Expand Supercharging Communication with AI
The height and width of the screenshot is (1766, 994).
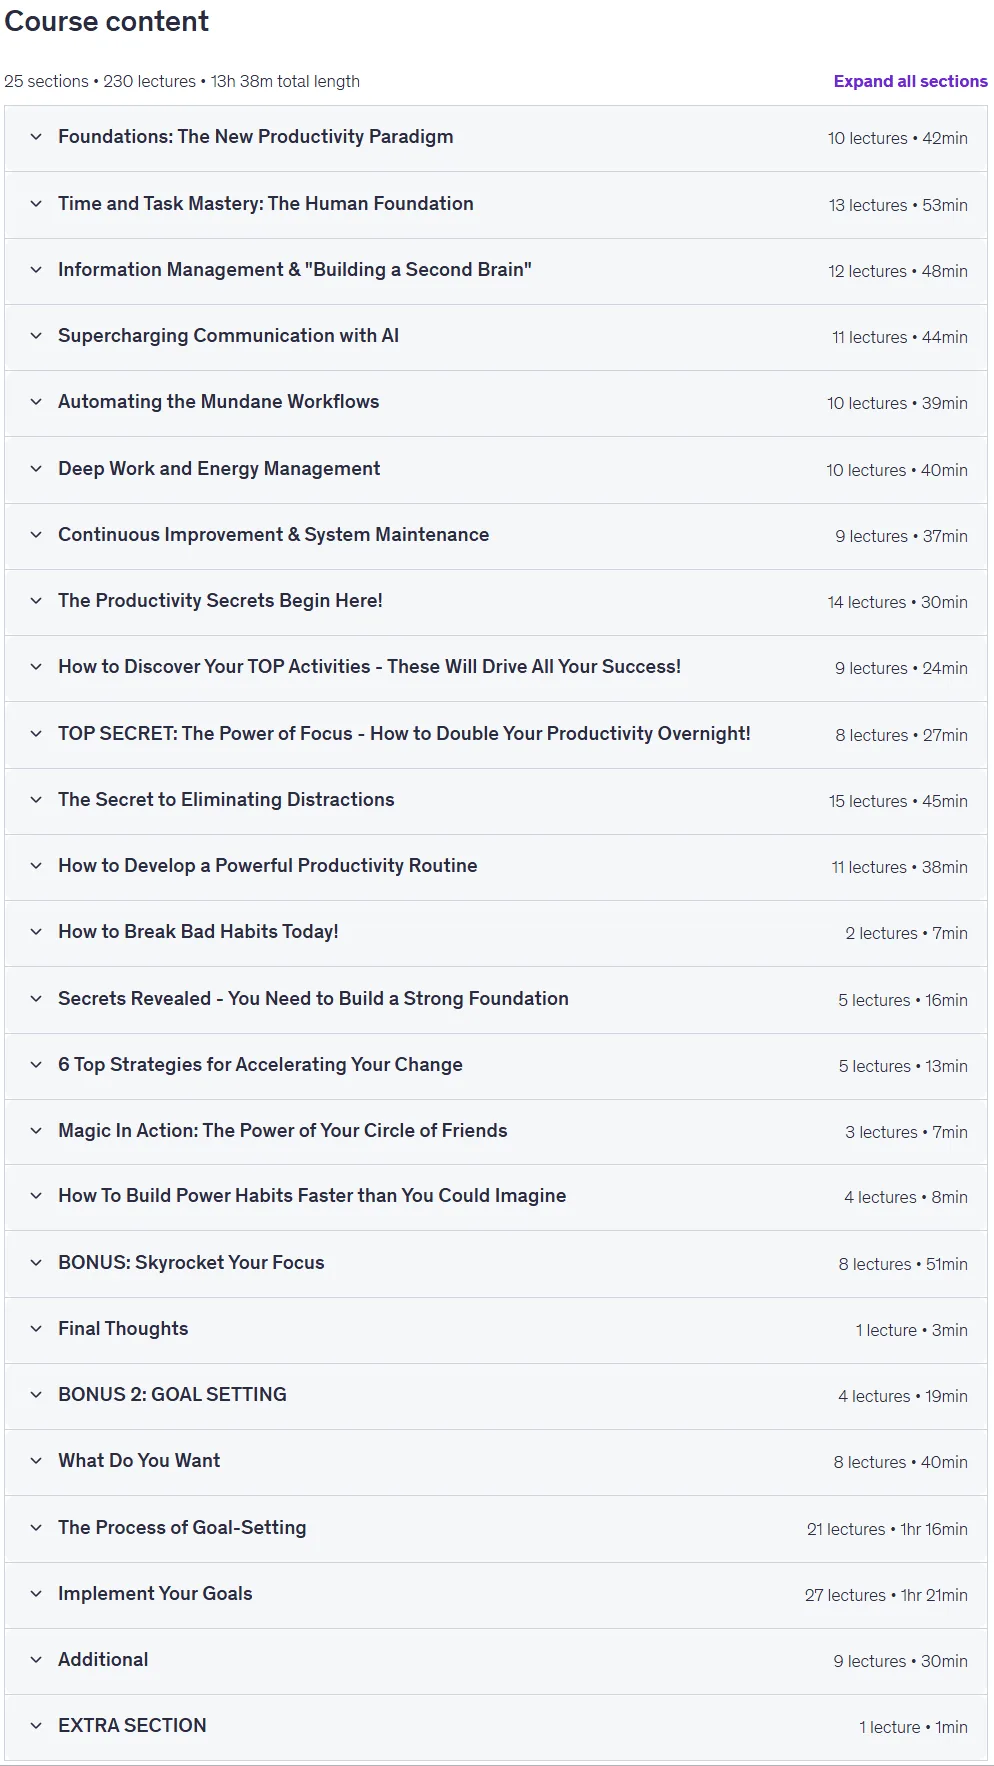[496, 337]
